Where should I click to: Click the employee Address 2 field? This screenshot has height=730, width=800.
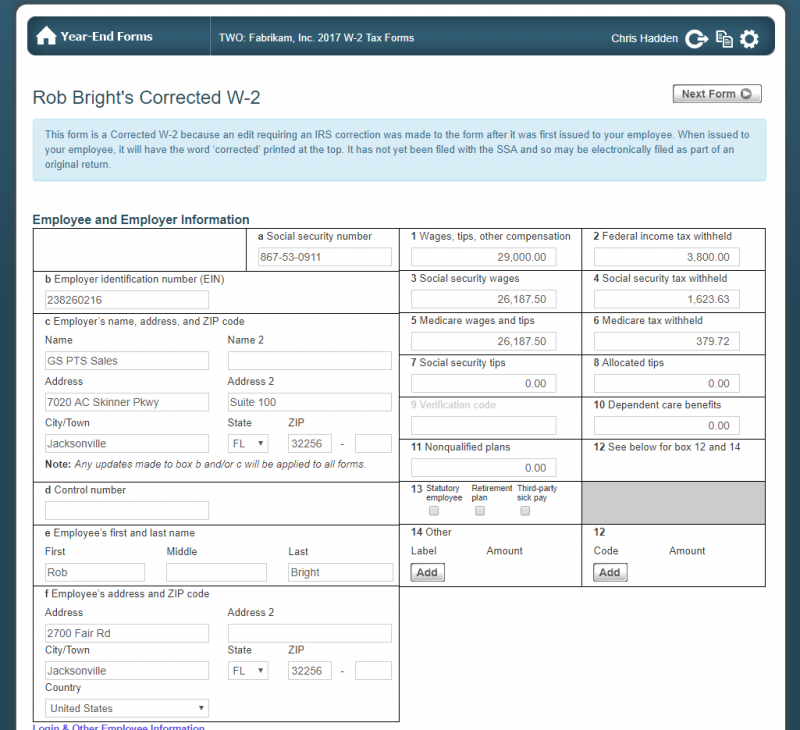click(x=310, y=633)
